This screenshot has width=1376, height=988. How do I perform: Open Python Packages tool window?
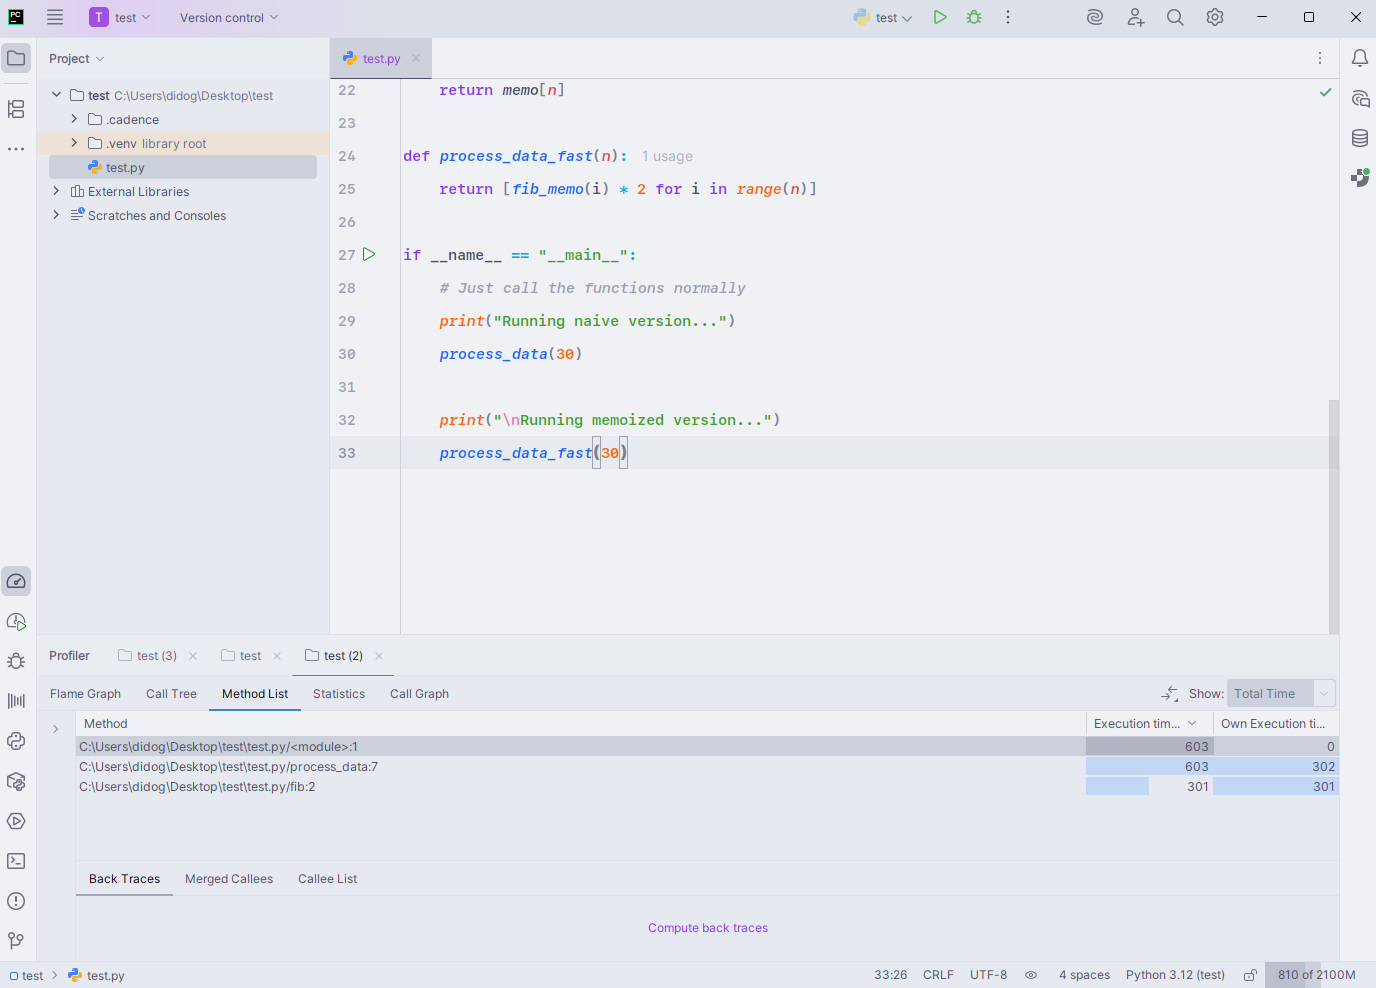pyautogui.click(x=16, y=781)
